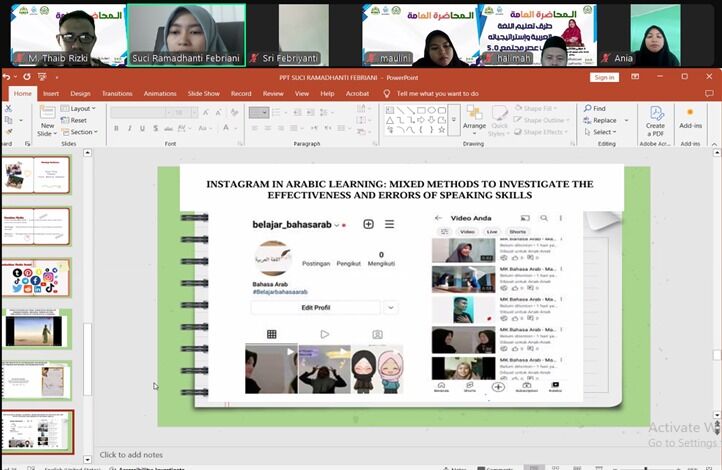Toggle Center alignment for paragraph
The width and height of the screenshot is (722, 470).
click(268, 128)
